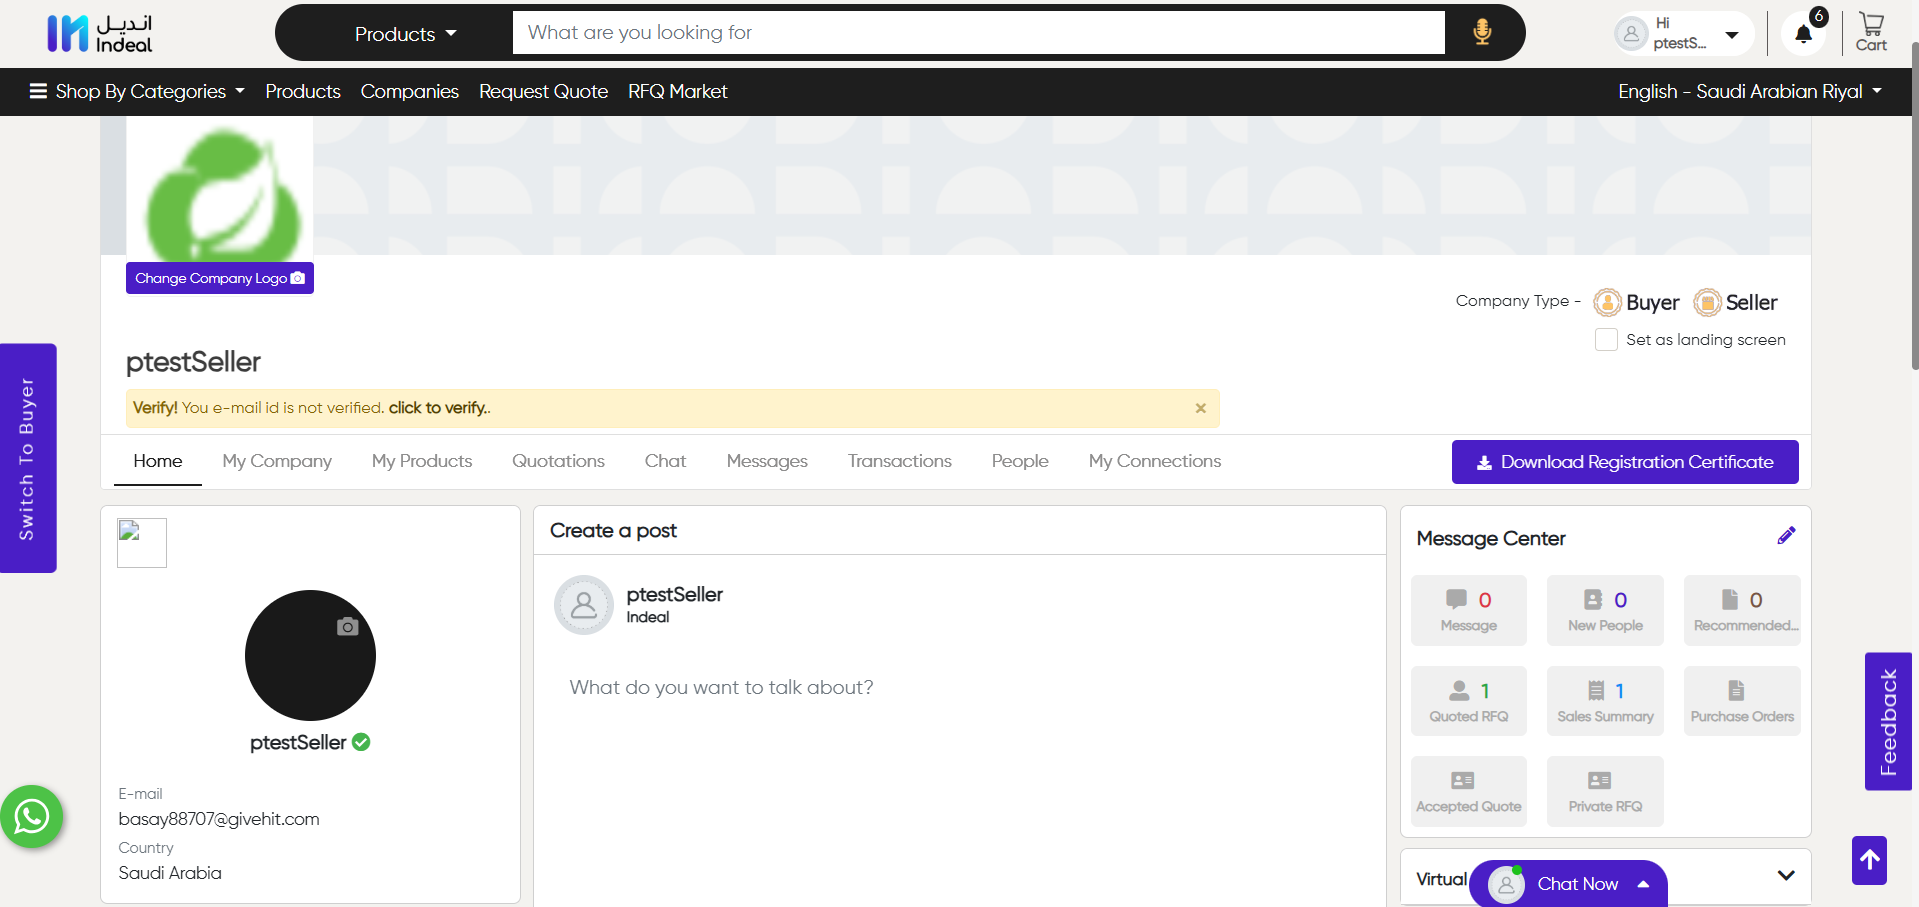Click Download Registration Certificate button
1919x907 pixels.
tap(1624, 462)
